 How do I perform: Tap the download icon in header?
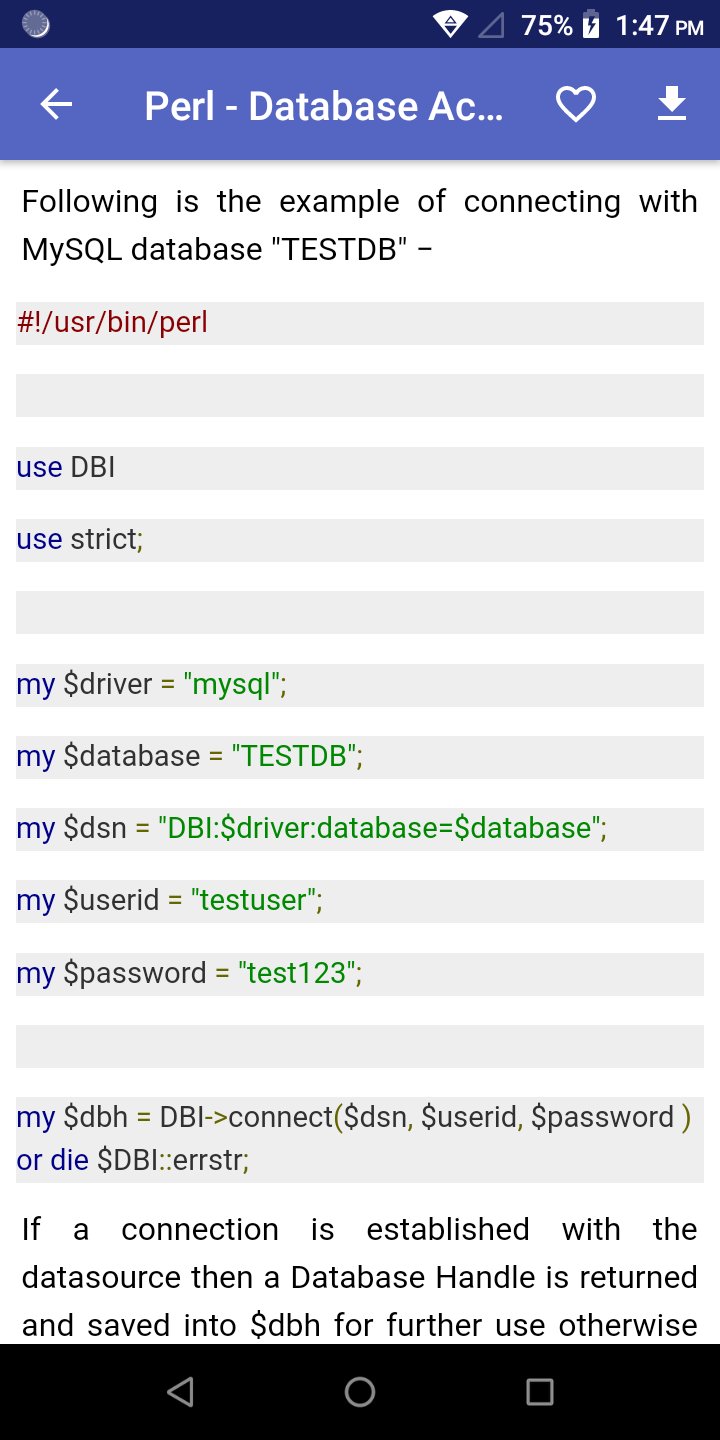click(672, 104)
